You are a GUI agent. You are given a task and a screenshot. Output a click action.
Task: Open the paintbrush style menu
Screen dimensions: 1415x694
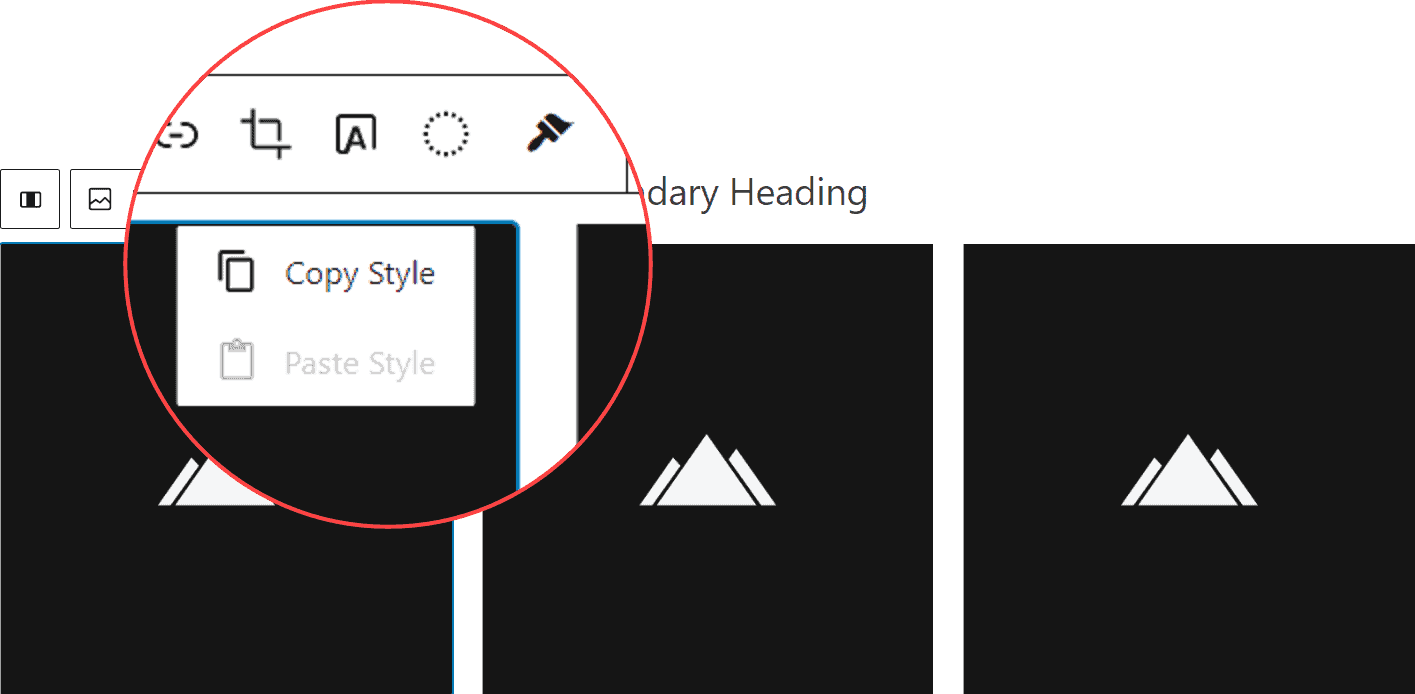(x=549, y=134)
